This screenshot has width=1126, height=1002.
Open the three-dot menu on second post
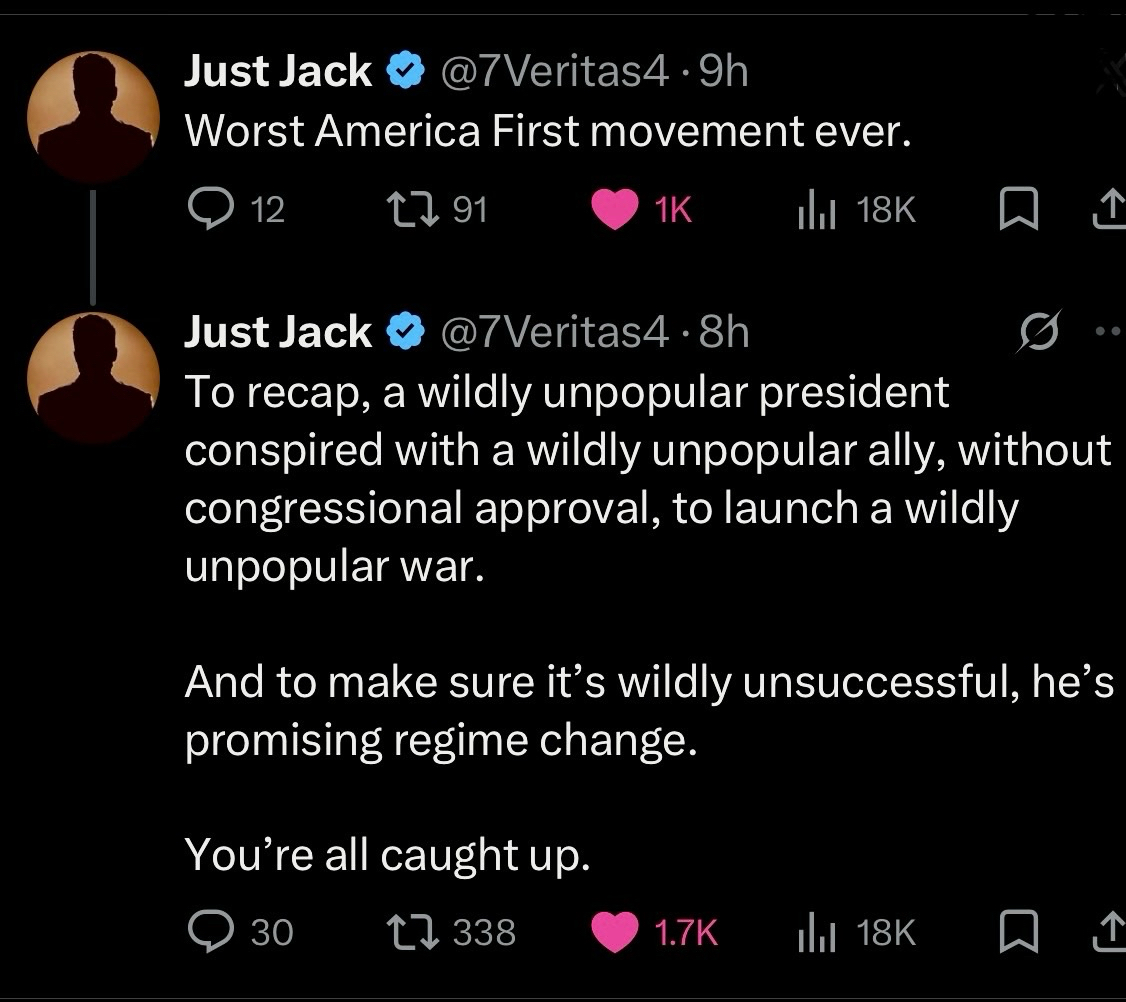[1110, 332]
